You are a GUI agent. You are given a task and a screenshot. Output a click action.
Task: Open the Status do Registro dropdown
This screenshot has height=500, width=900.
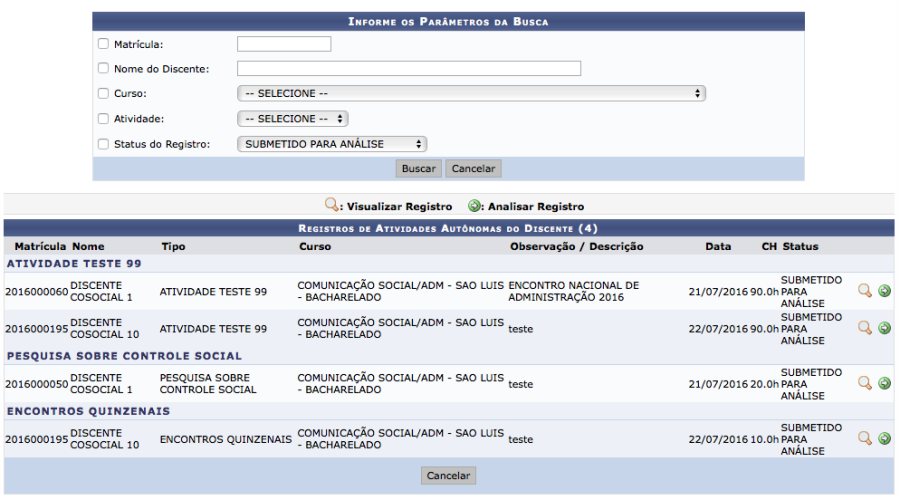[332, 144]
